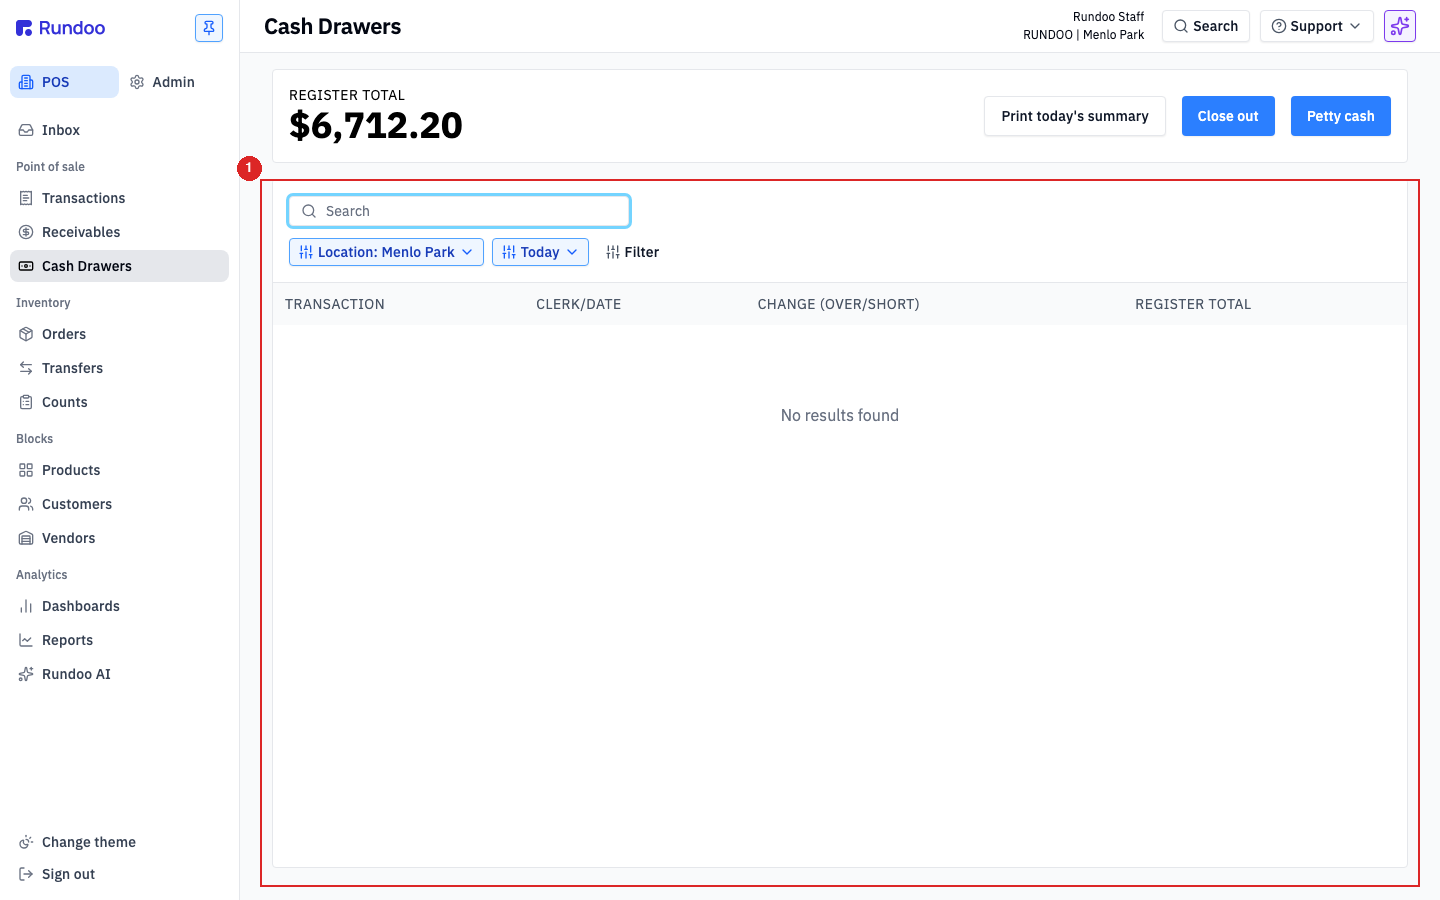
Task: Click the Reports line chart icon
Action: click(x=26, y=640)
